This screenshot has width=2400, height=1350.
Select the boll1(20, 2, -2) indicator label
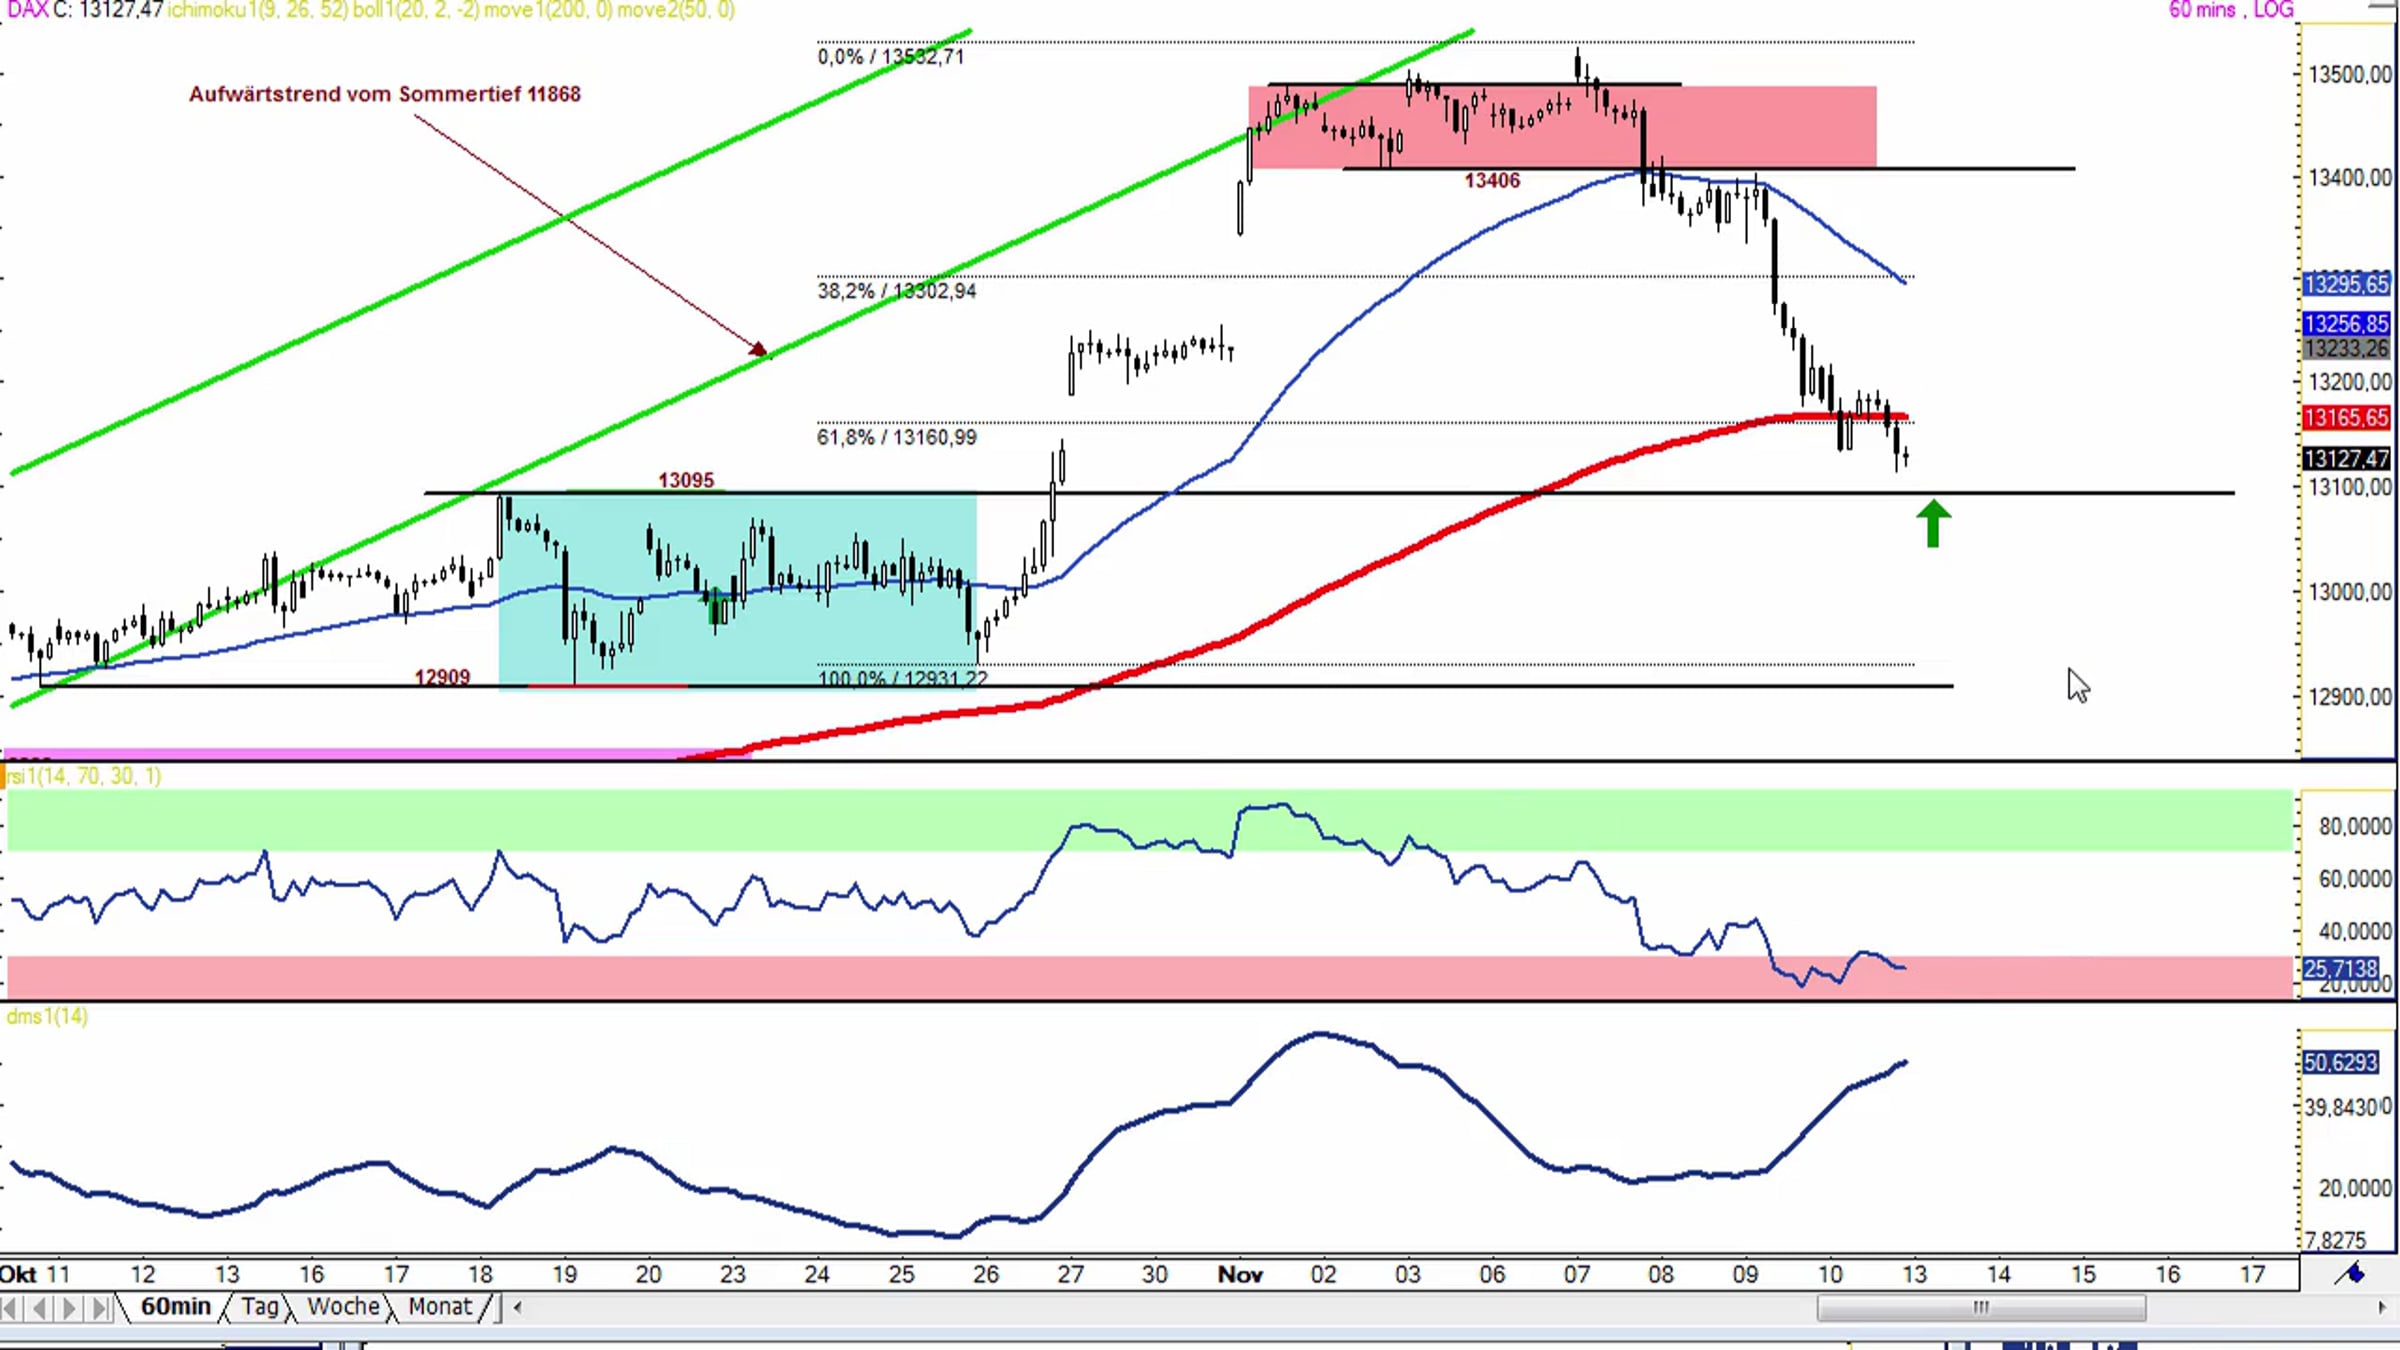[416, 10]
